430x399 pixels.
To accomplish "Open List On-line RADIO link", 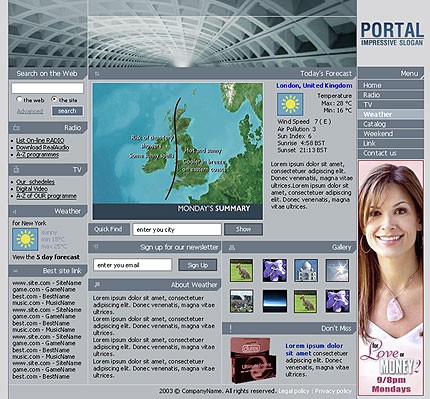I will pos(40,140).
